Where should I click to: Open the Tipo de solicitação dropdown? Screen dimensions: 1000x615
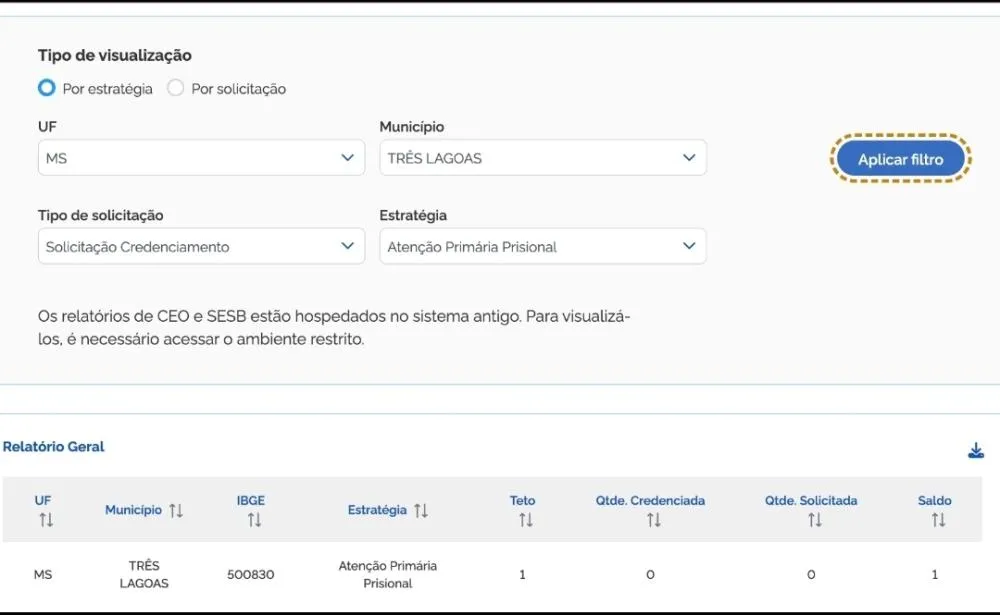[201, 247]
